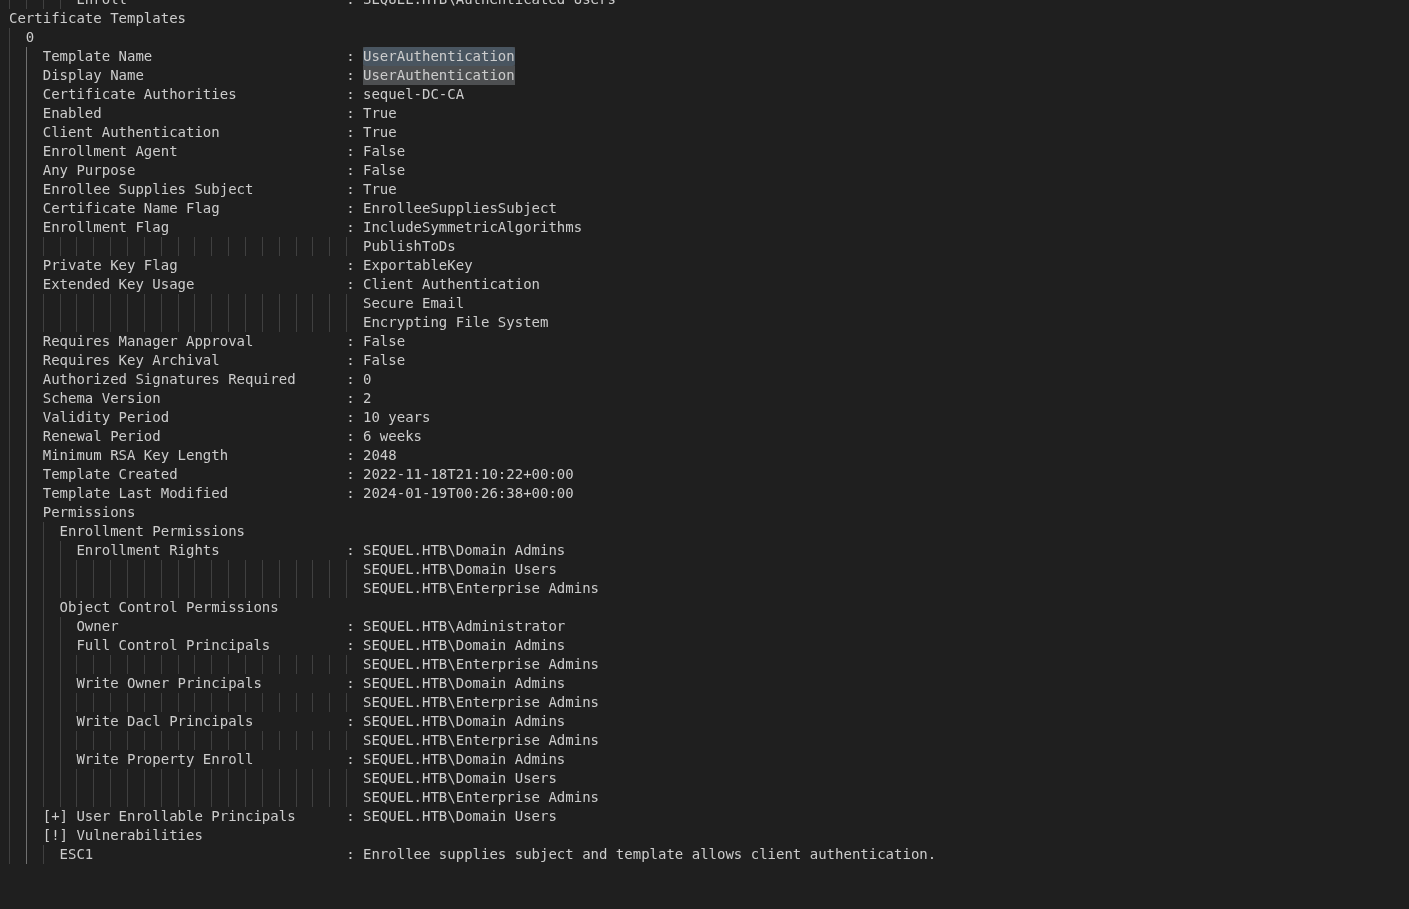Click the 'Enabled' label
The height and width of the screenshot is (909, 1409).
click(72, 113)
